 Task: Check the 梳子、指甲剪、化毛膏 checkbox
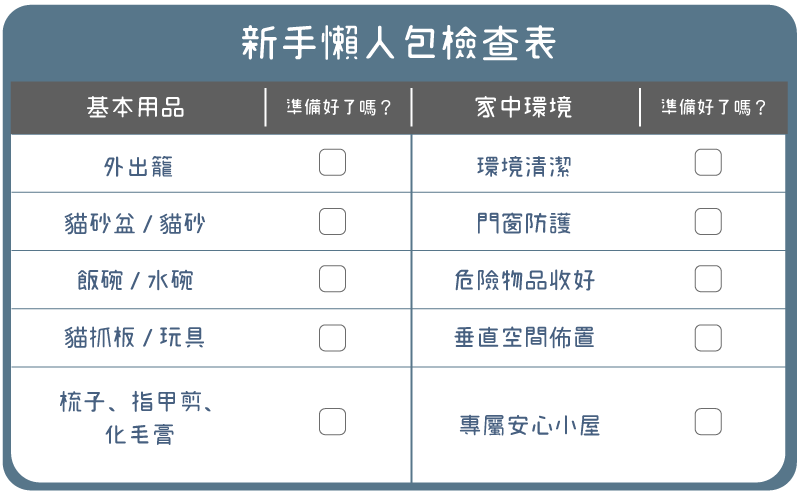[x=332, y=421]
